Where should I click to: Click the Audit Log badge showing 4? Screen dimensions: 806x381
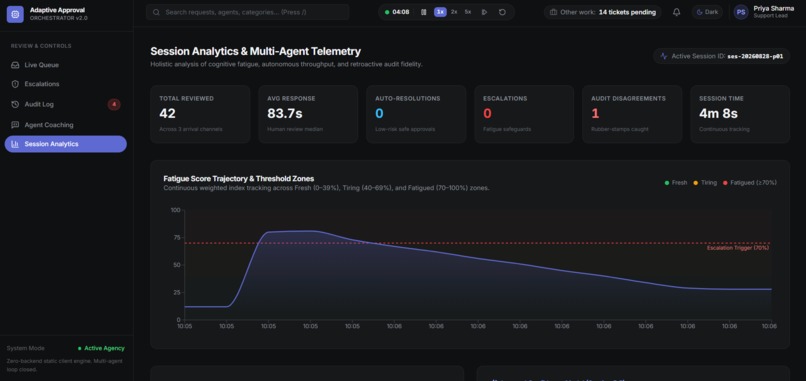tap(114, 104)
